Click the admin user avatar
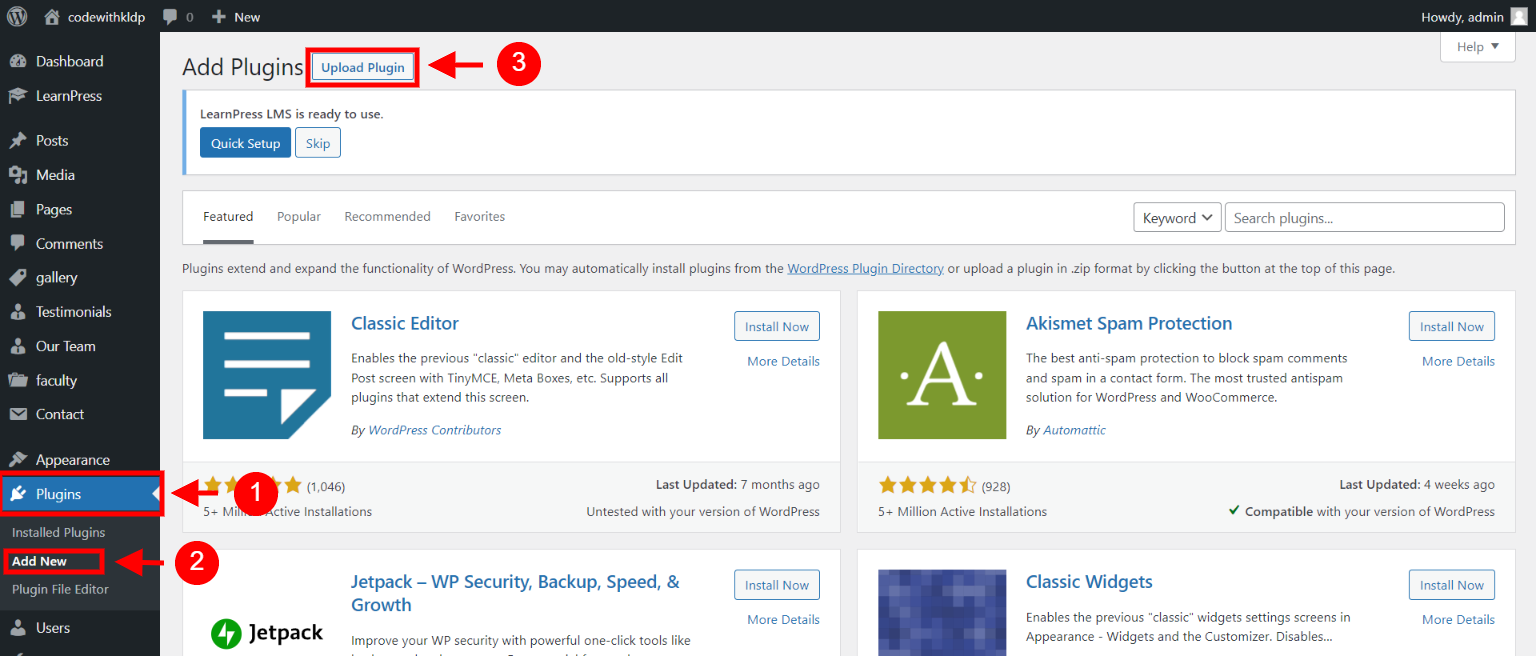The width and height of the screenshot is (1536, 656). (1519, 16)
